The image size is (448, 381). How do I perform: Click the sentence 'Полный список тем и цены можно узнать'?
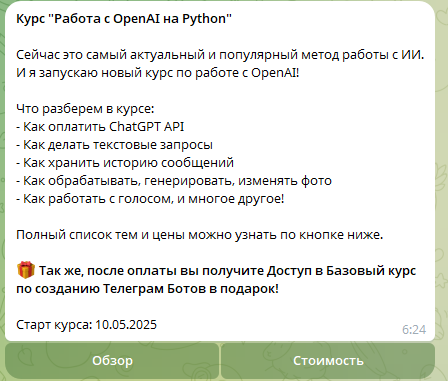click(147, 235)
